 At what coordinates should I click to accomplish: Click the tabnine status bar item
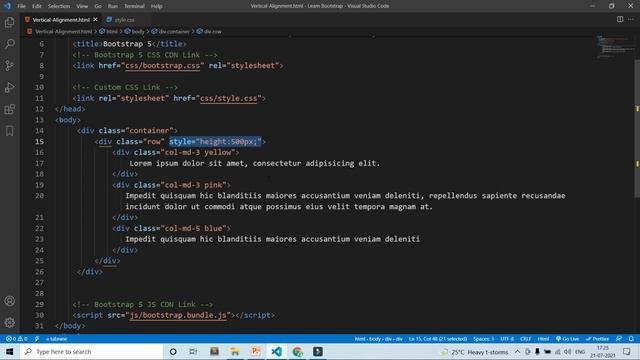click(56, 339)
